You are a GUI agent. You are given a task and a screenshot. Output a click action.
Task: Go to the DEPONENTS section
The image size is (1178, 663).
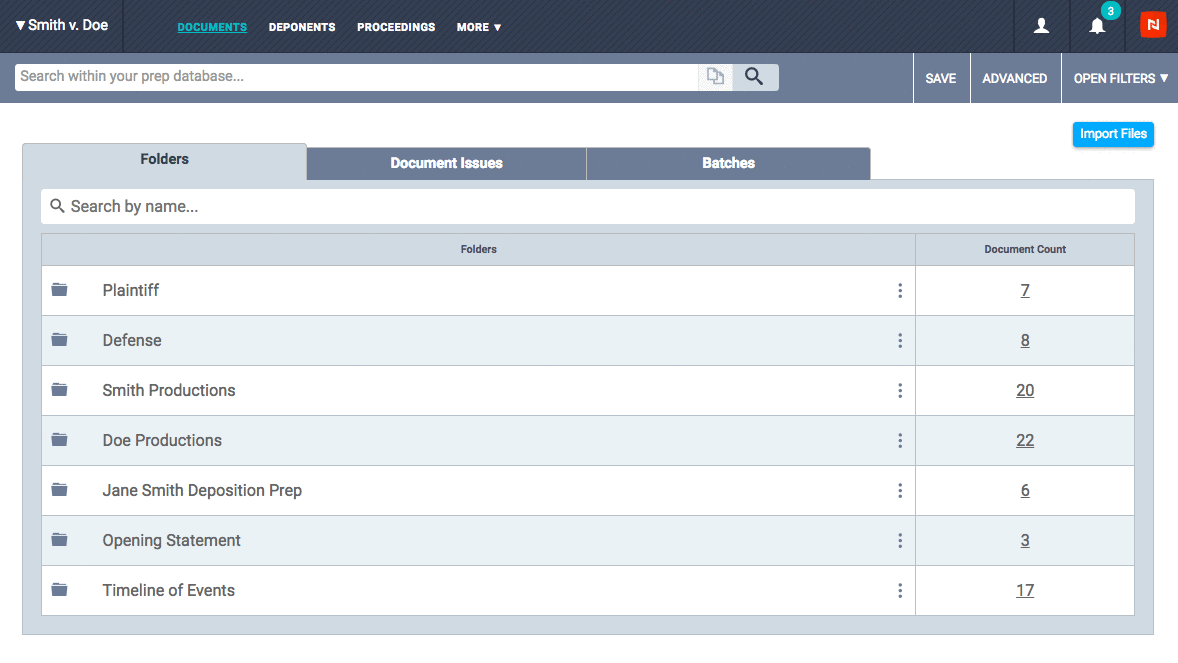[x=302, y=27]
